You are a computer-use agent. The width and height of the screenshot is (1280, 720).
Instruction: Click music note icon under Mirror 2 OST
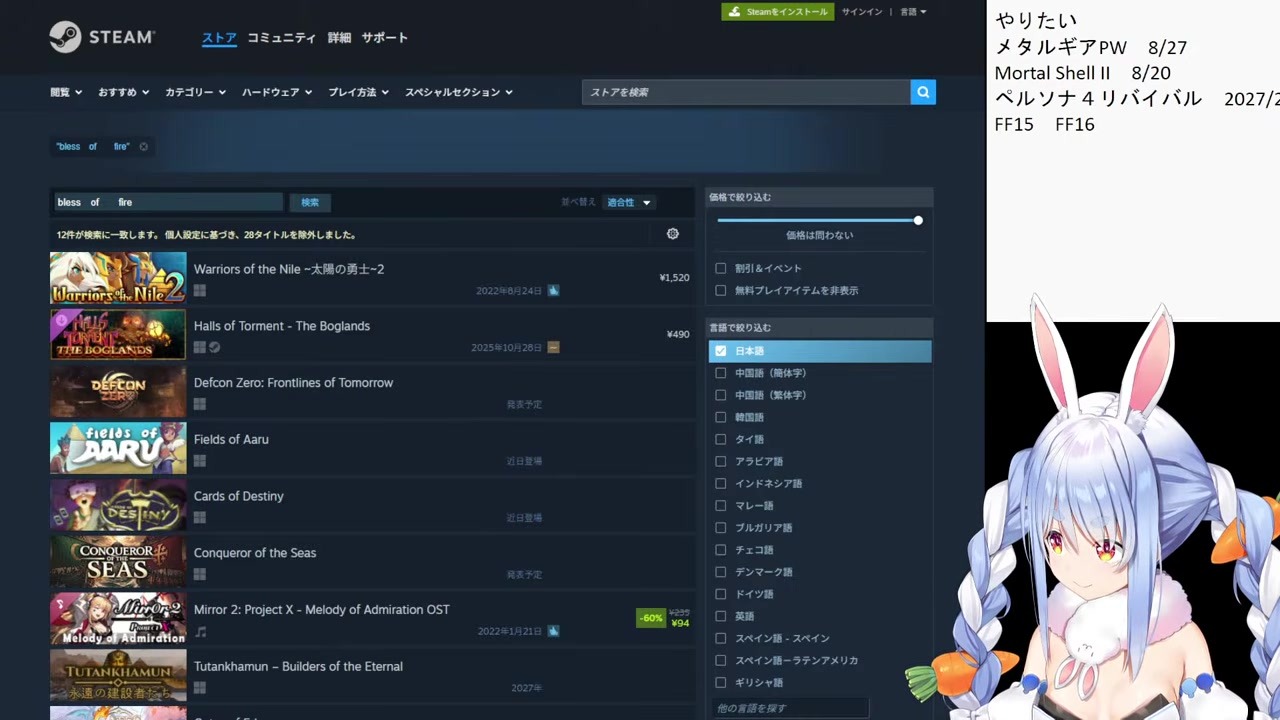(x=200, y=632)
